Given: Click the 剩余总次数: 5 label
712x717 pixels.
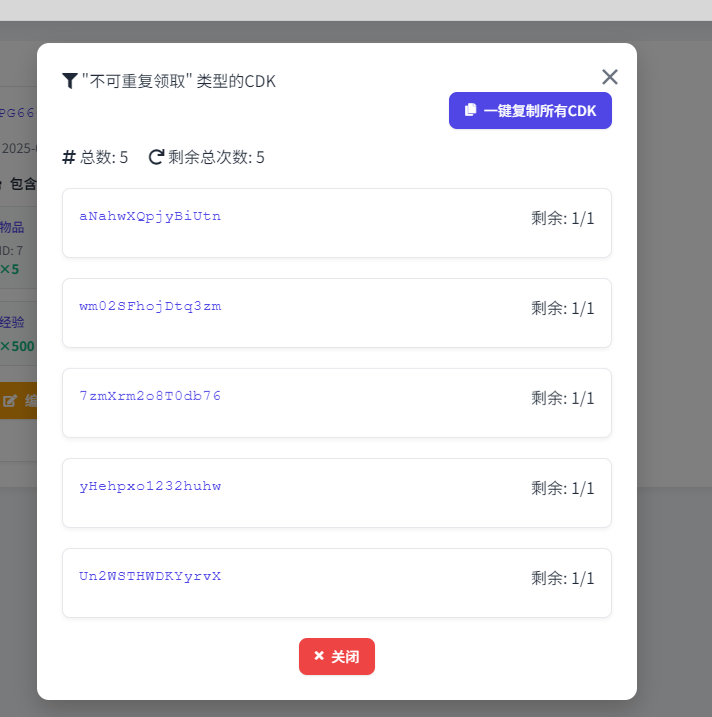Looking at the screenshot, I should tap(216, 157).
